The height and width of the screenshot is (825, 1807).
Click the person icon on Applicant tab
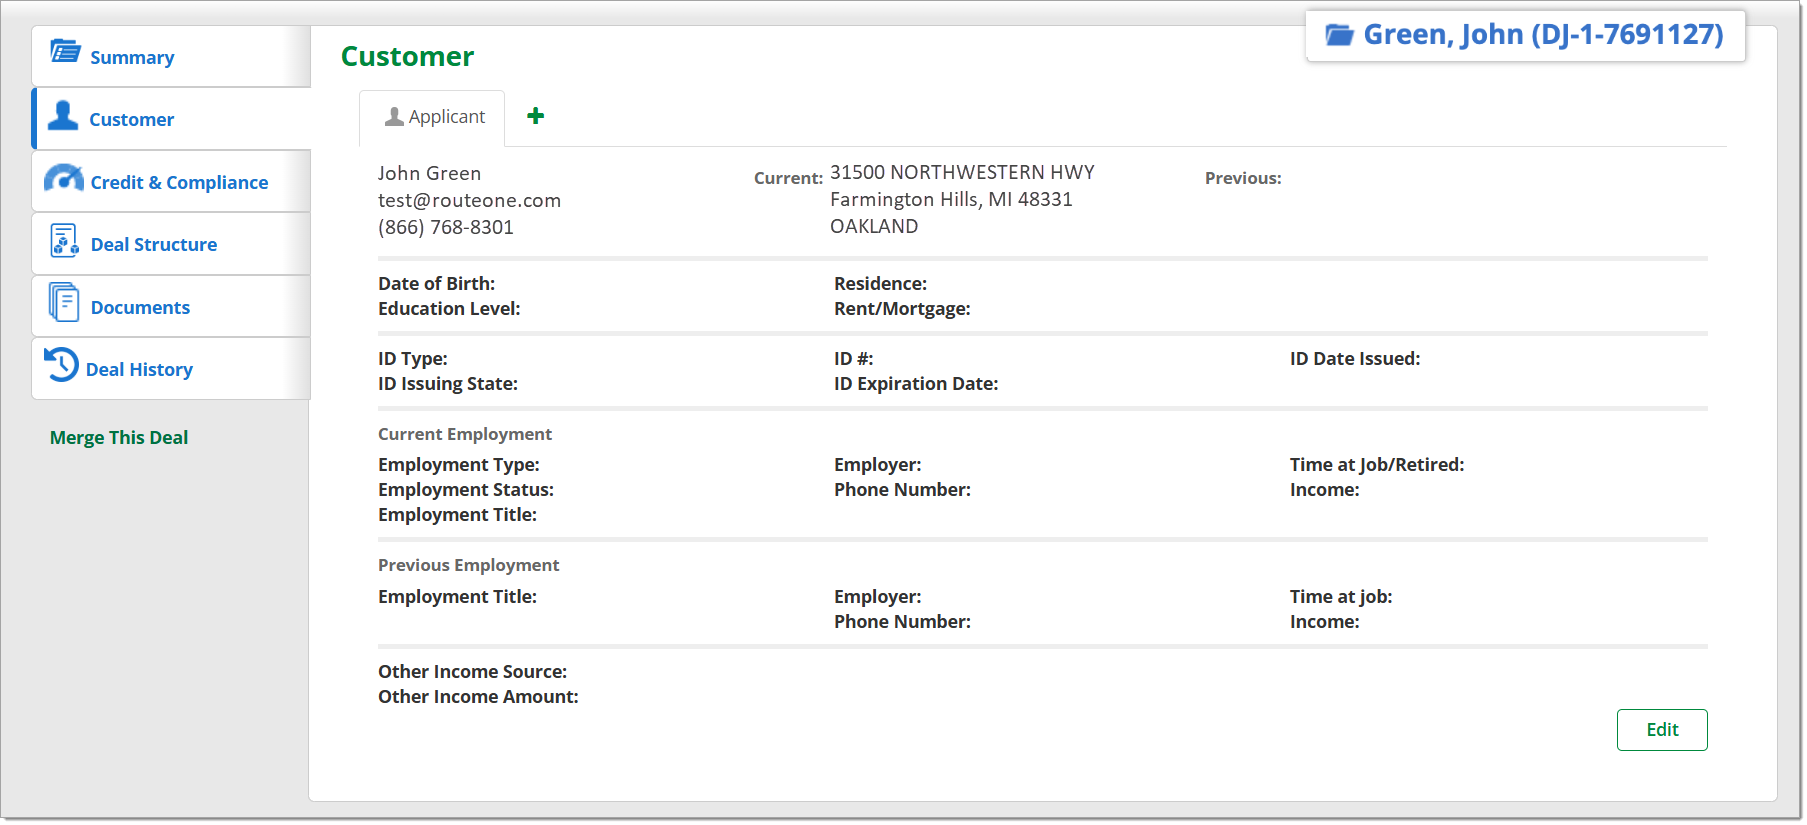point(394,117)
